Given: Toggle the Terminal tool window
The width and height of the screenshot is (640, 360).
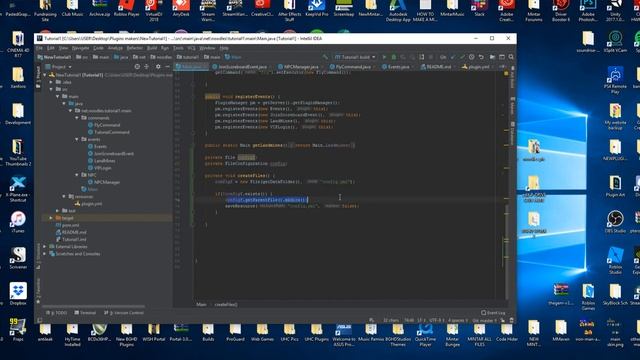Looking at the screenshot, I should 85,313.
